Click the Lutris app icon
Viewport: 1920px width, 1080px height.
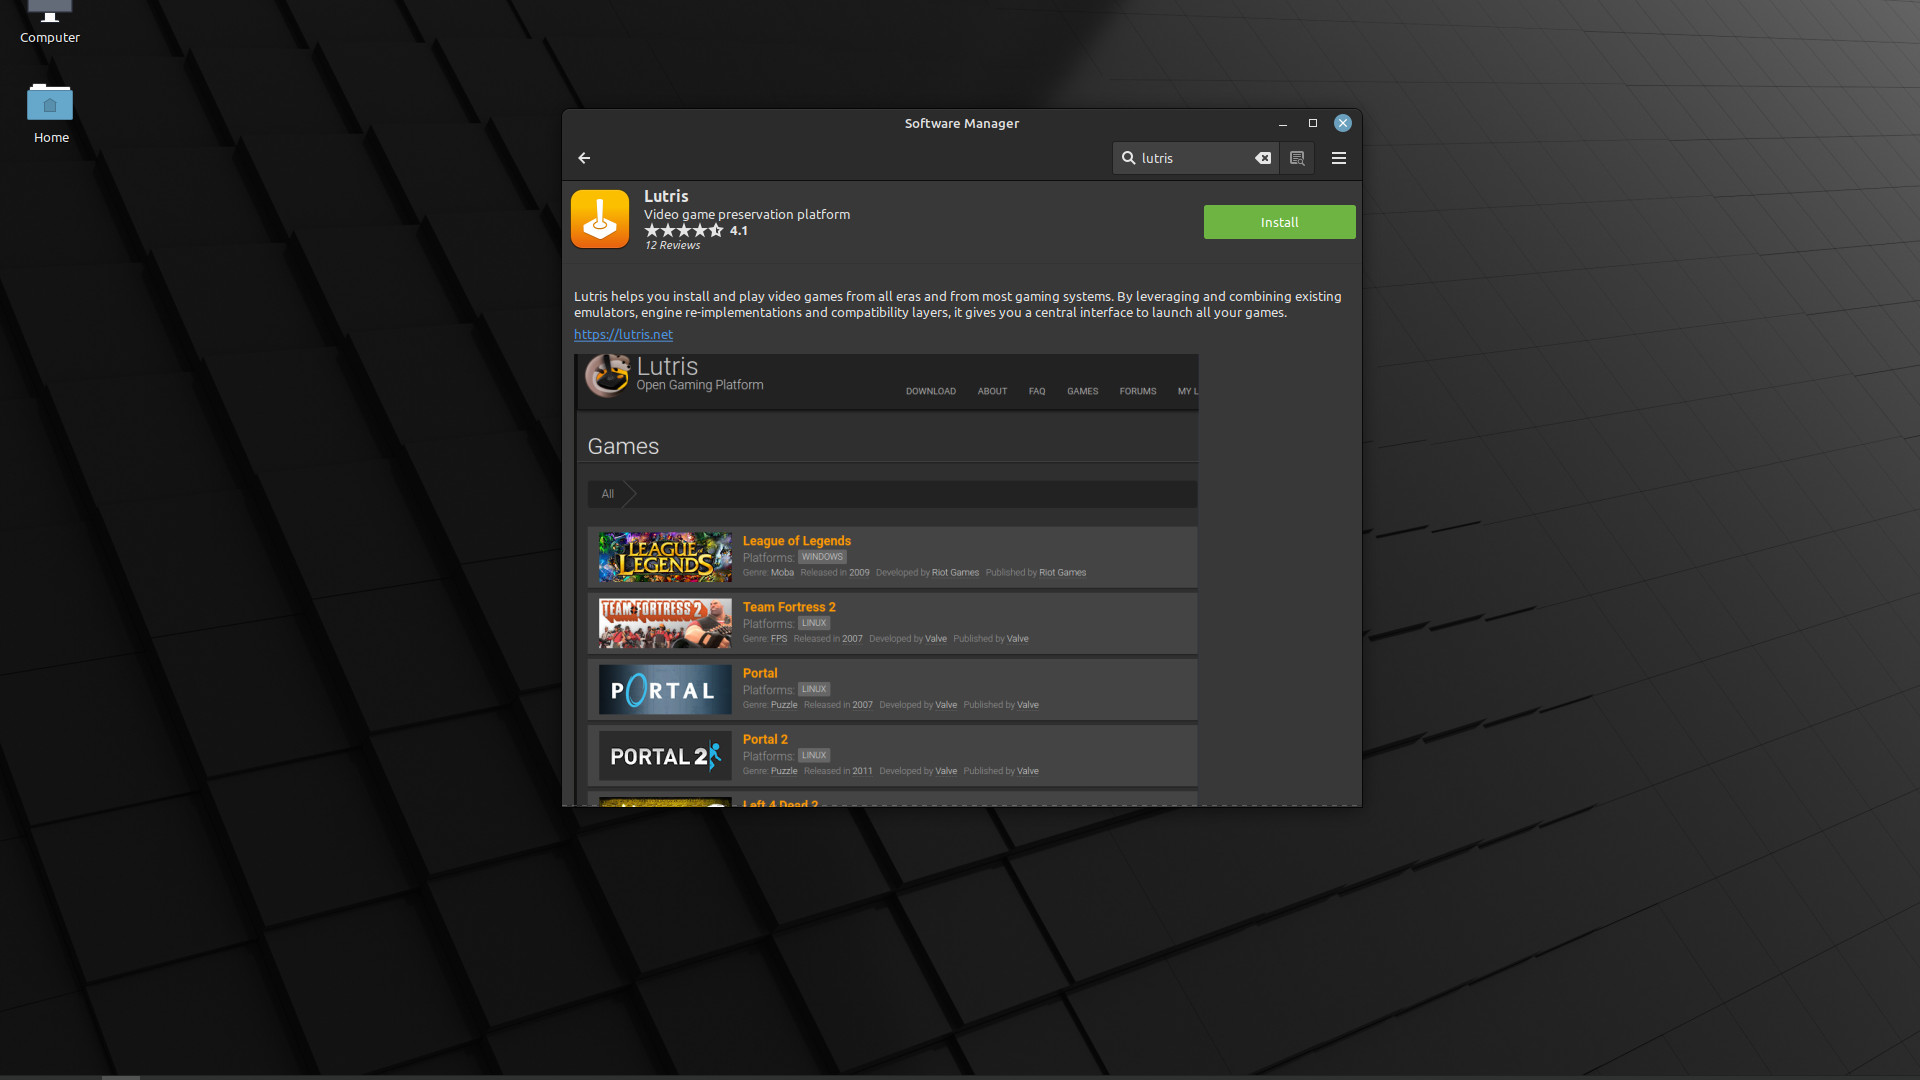tap(600, 219)
